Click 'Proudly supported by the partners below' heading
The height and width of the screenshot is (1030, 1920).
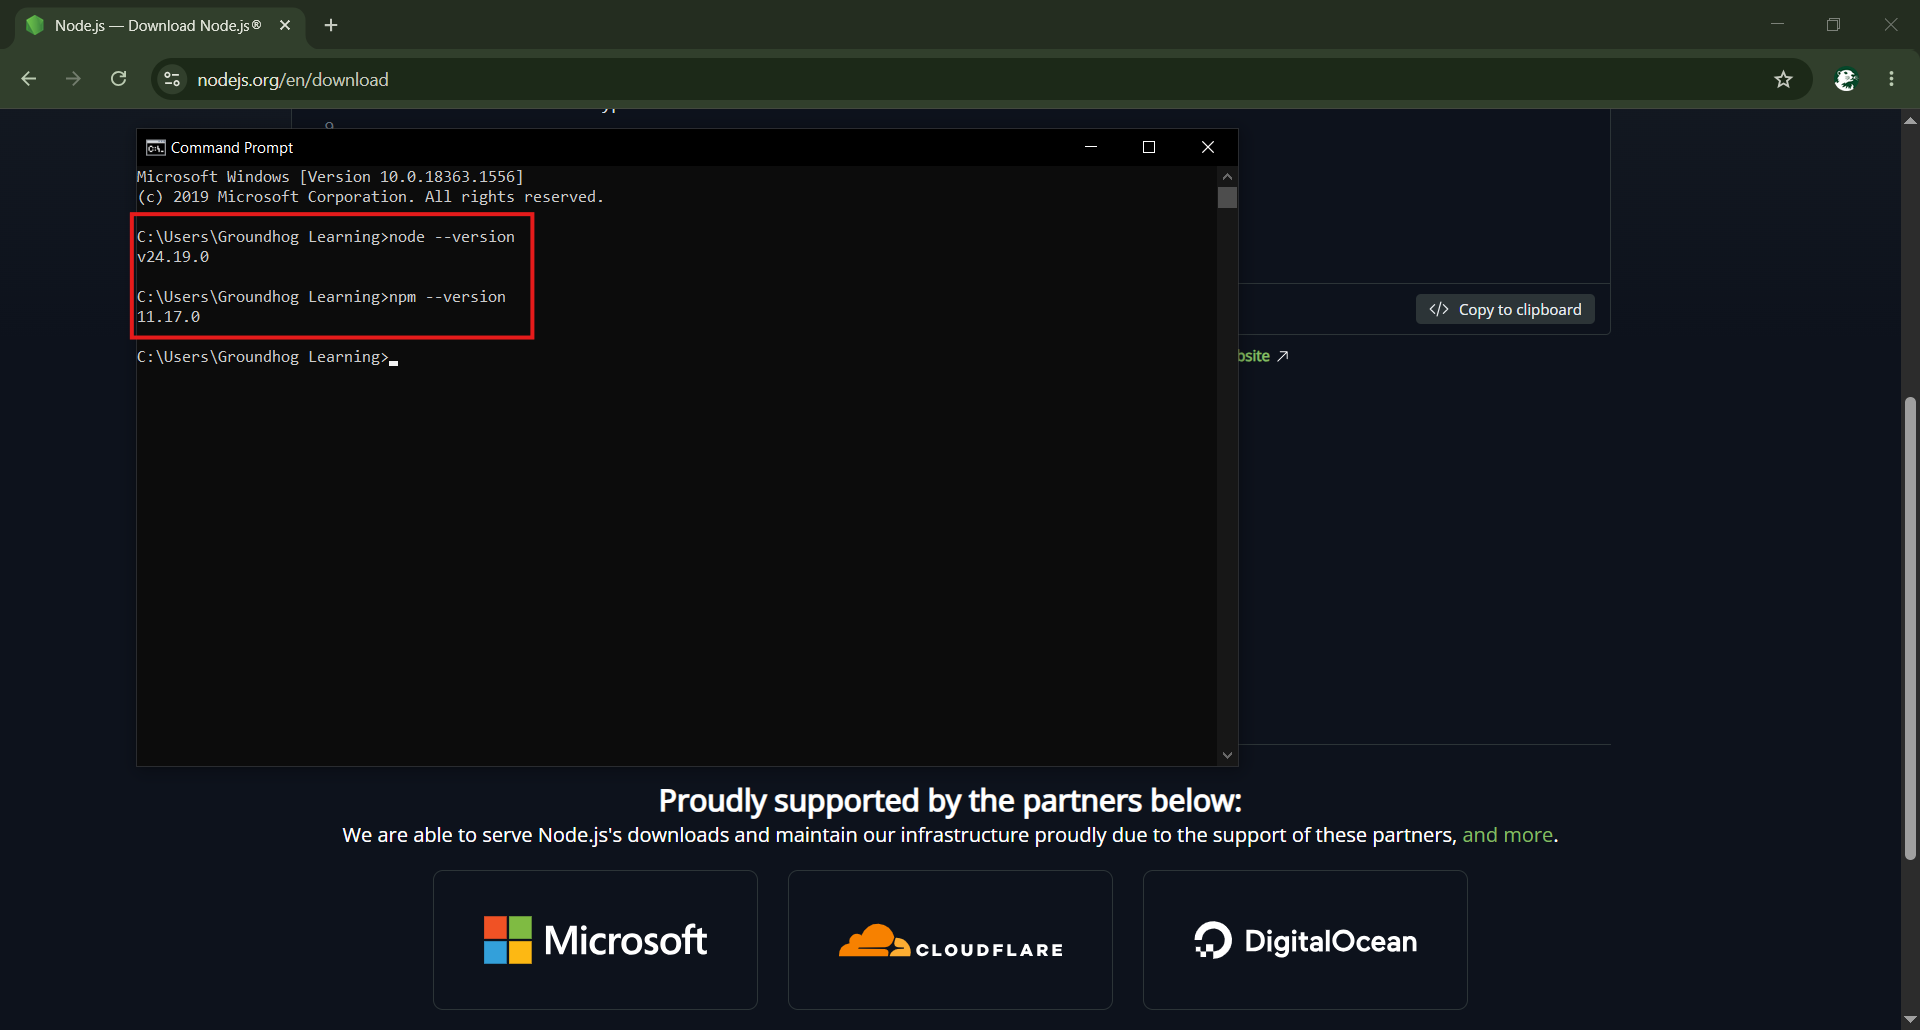(950, 801)
